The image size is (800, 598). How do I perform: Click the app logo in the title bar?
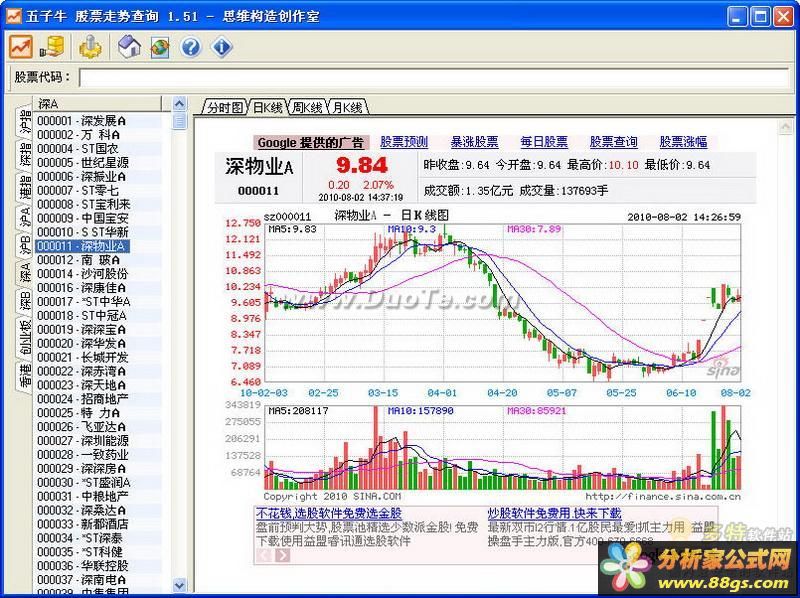[12, 16]
